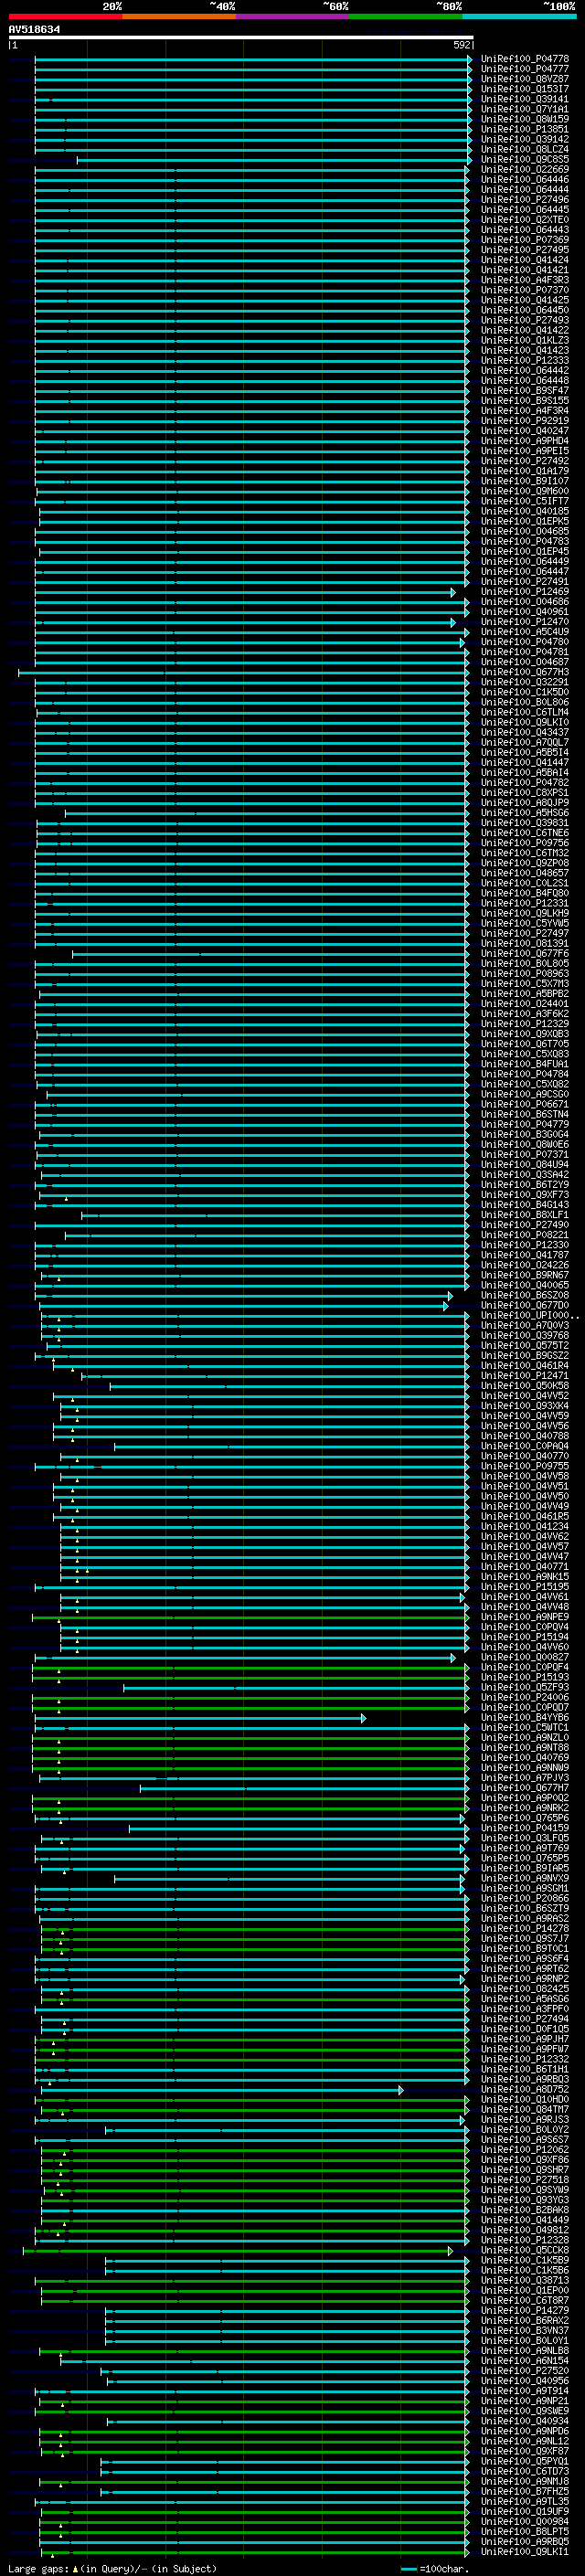Click the UniRef100_Q677D0 label
This screenshot has height=2576, width=585.
(525, 1306)
